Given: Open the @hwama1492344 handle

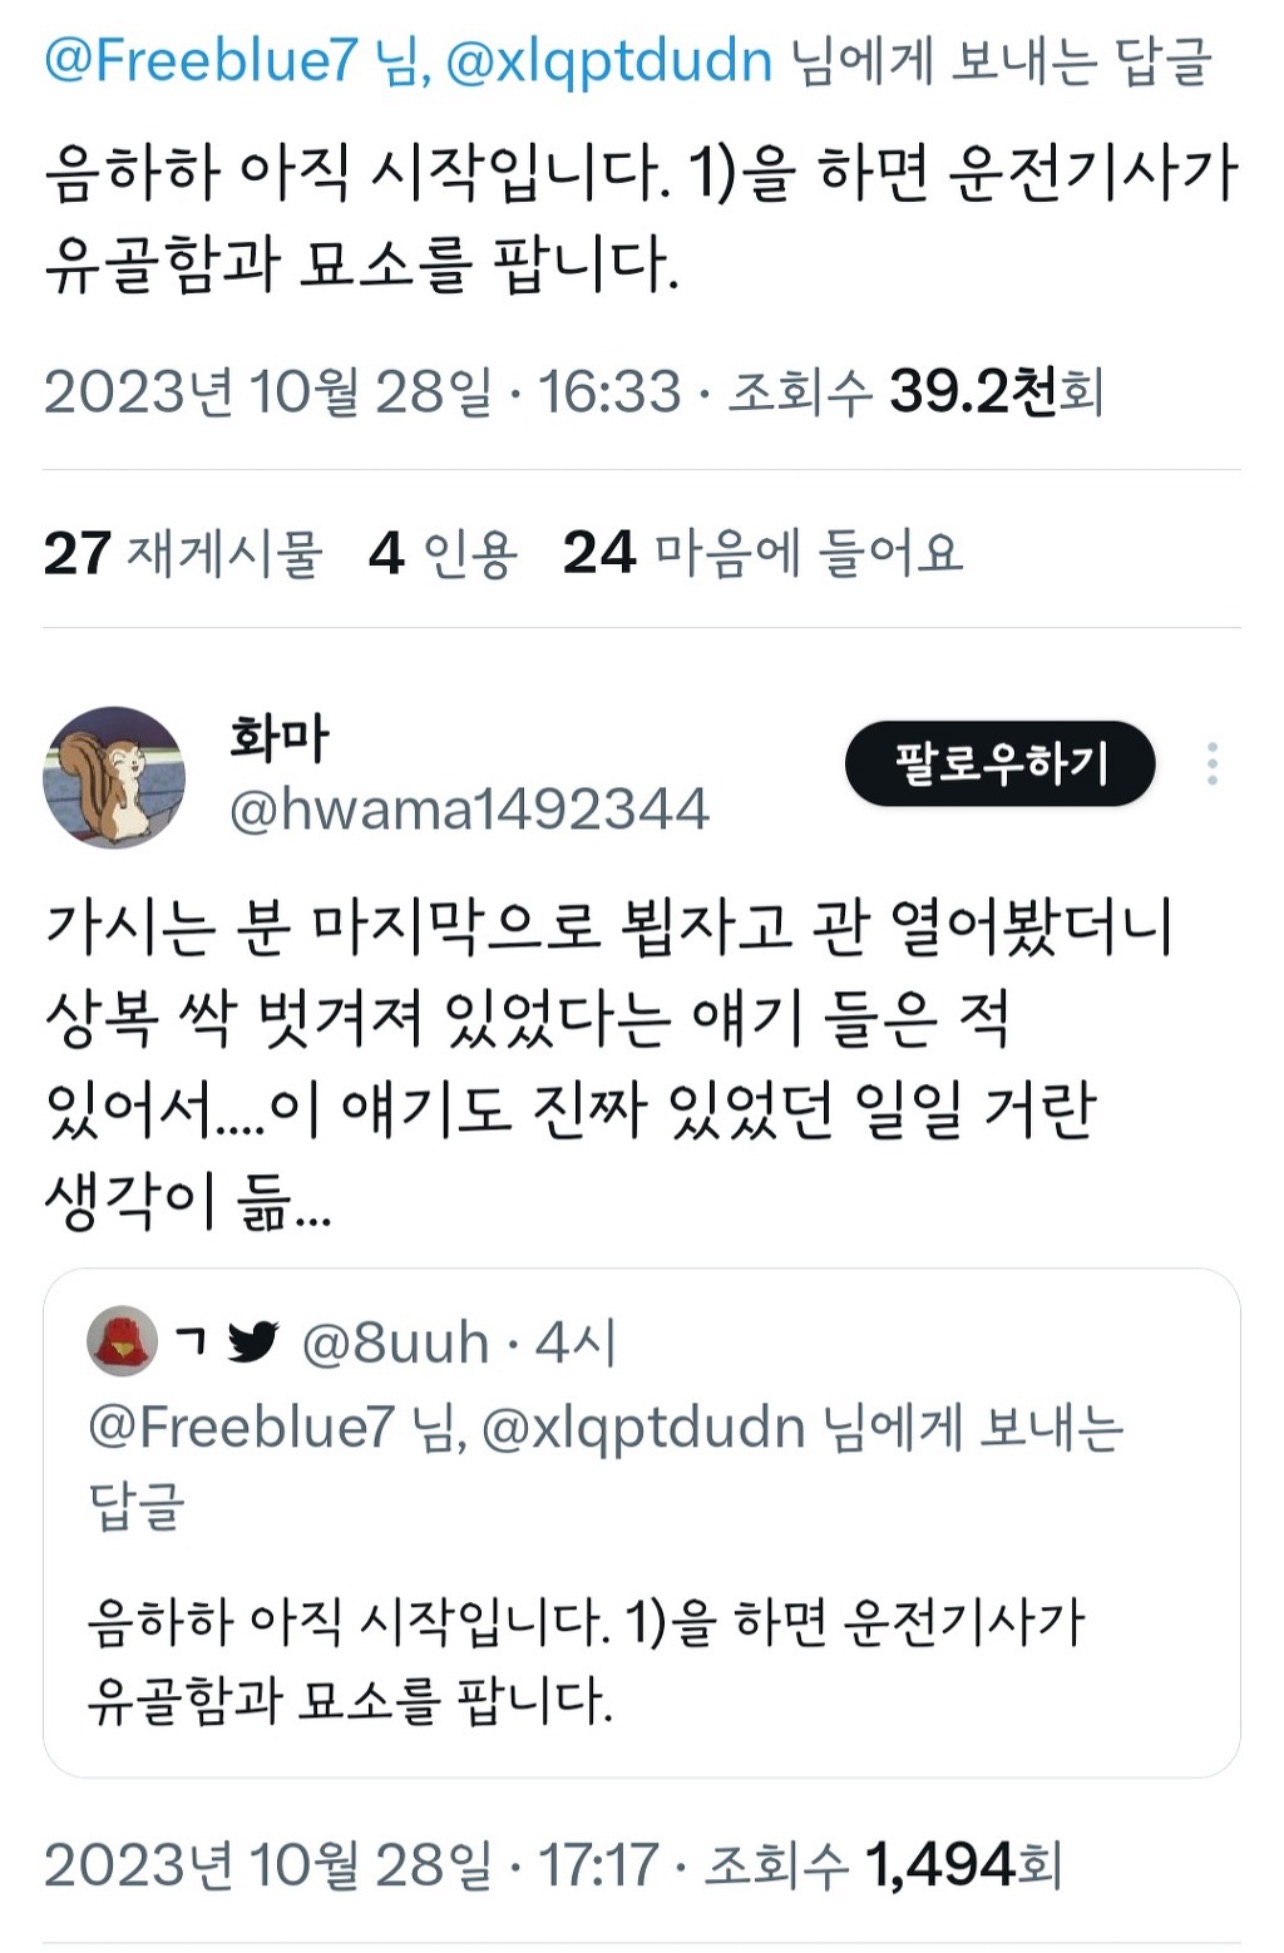Looking at the screenshot, I should tap(469, 808).
